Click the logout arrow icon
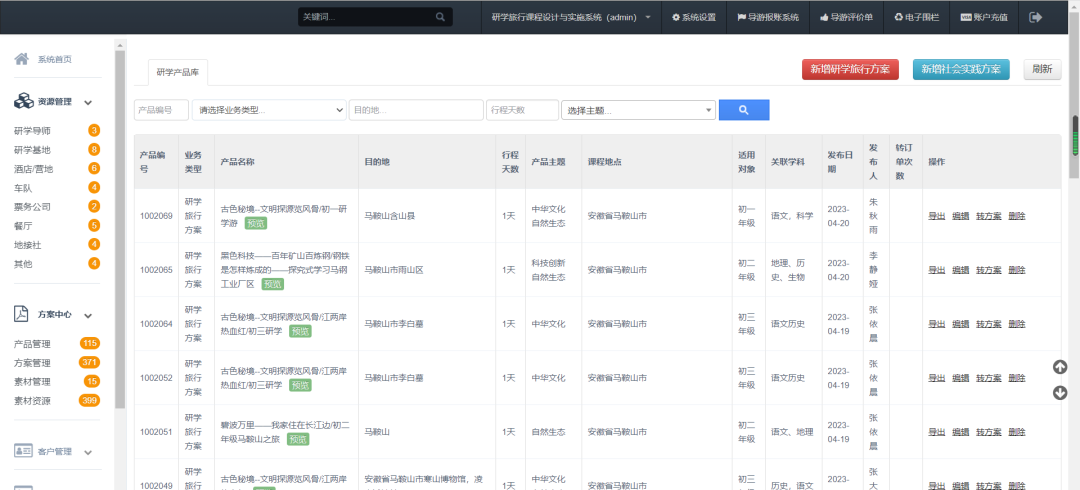The height and width of the screenshot is (490, 1080). click(x=1035, y=17)
